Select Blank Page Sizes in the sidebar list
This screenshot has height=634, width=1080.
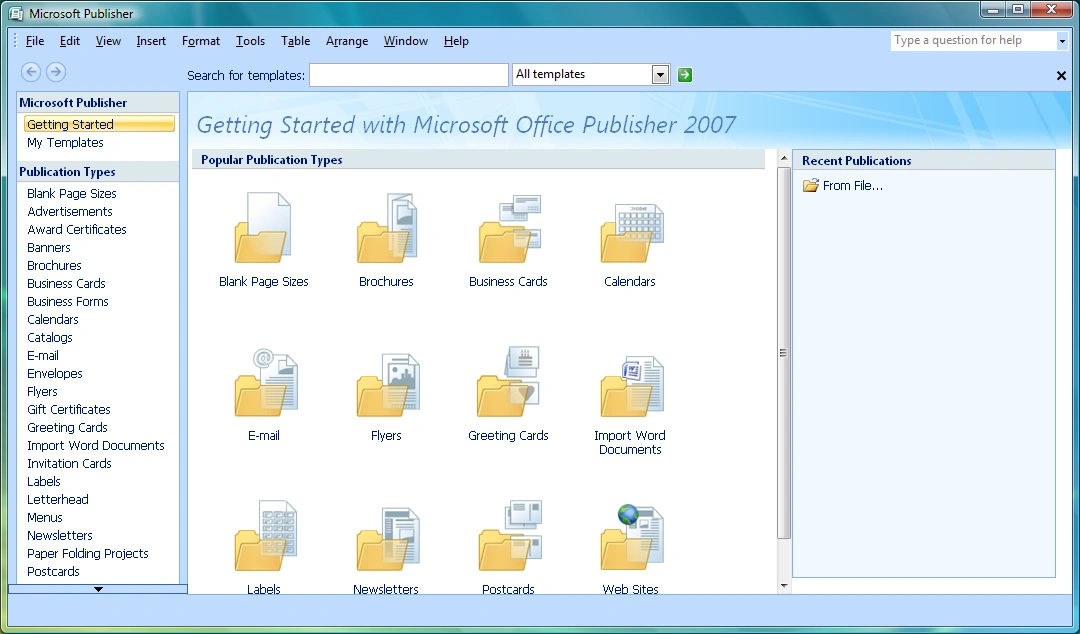click(72, 194)
